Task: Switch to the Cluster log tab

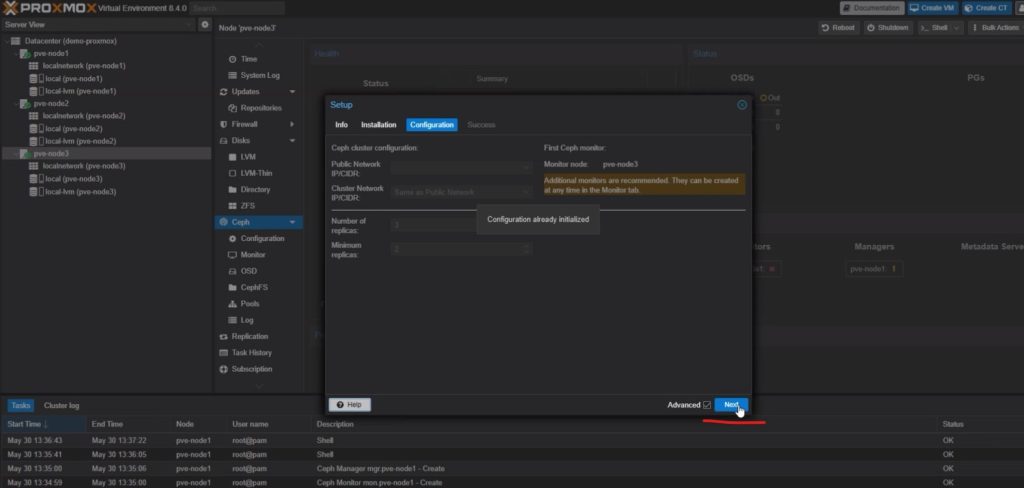Action: coord(61,406)
